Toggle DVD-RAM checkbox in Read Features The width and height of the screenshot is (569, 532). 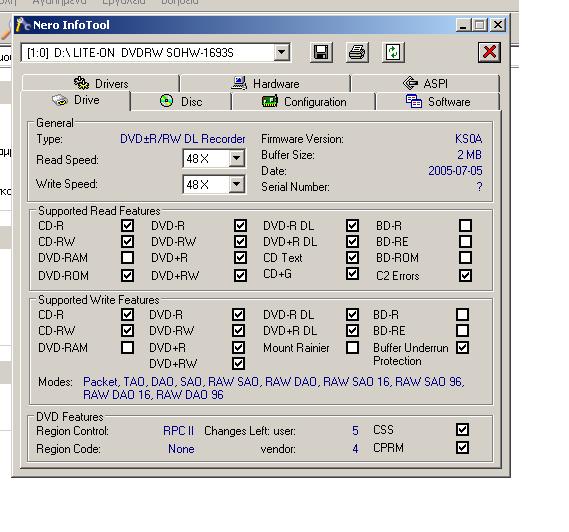point(127,258)
